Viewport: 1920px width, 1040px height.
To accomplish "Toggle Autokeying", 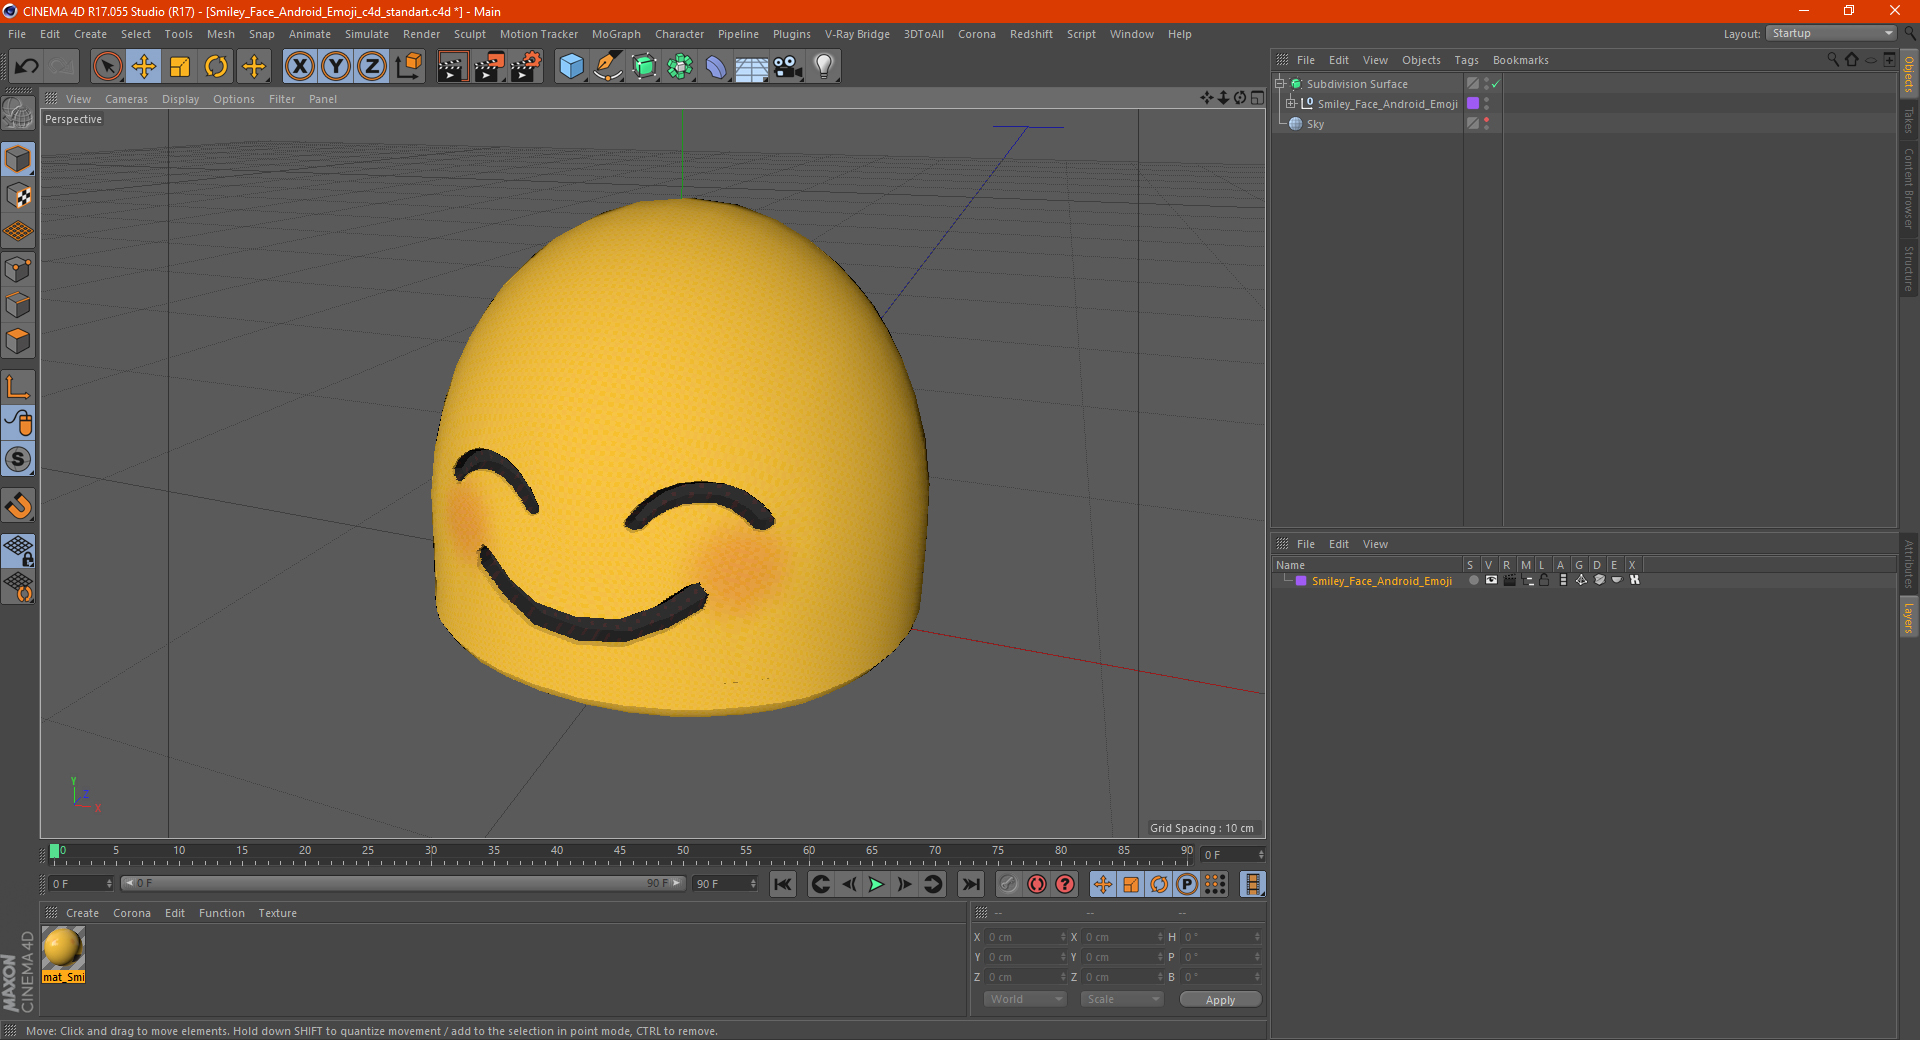I will pos(1037,884).
